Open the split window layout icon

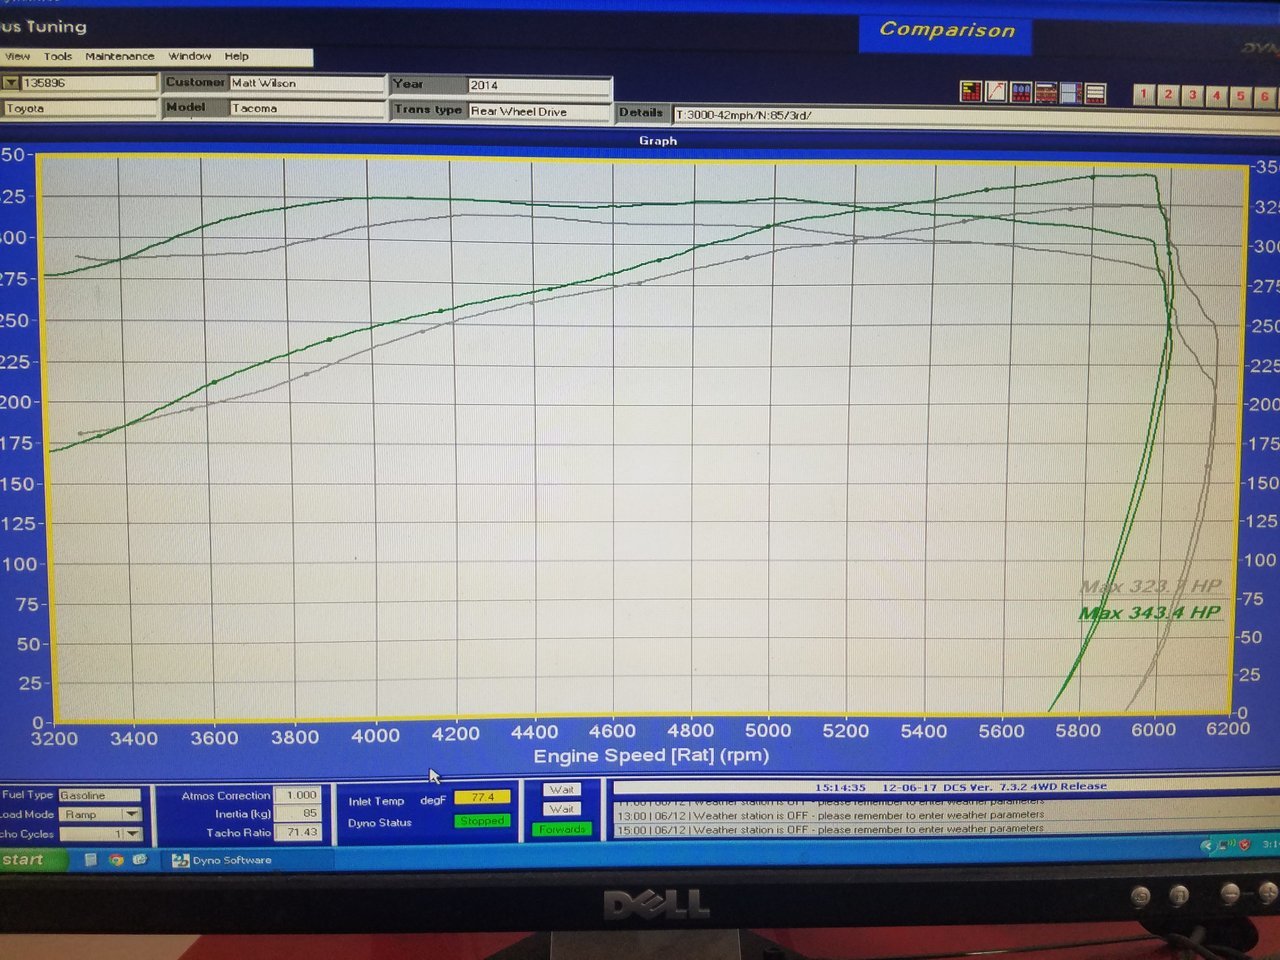(x=1071, y=94)
